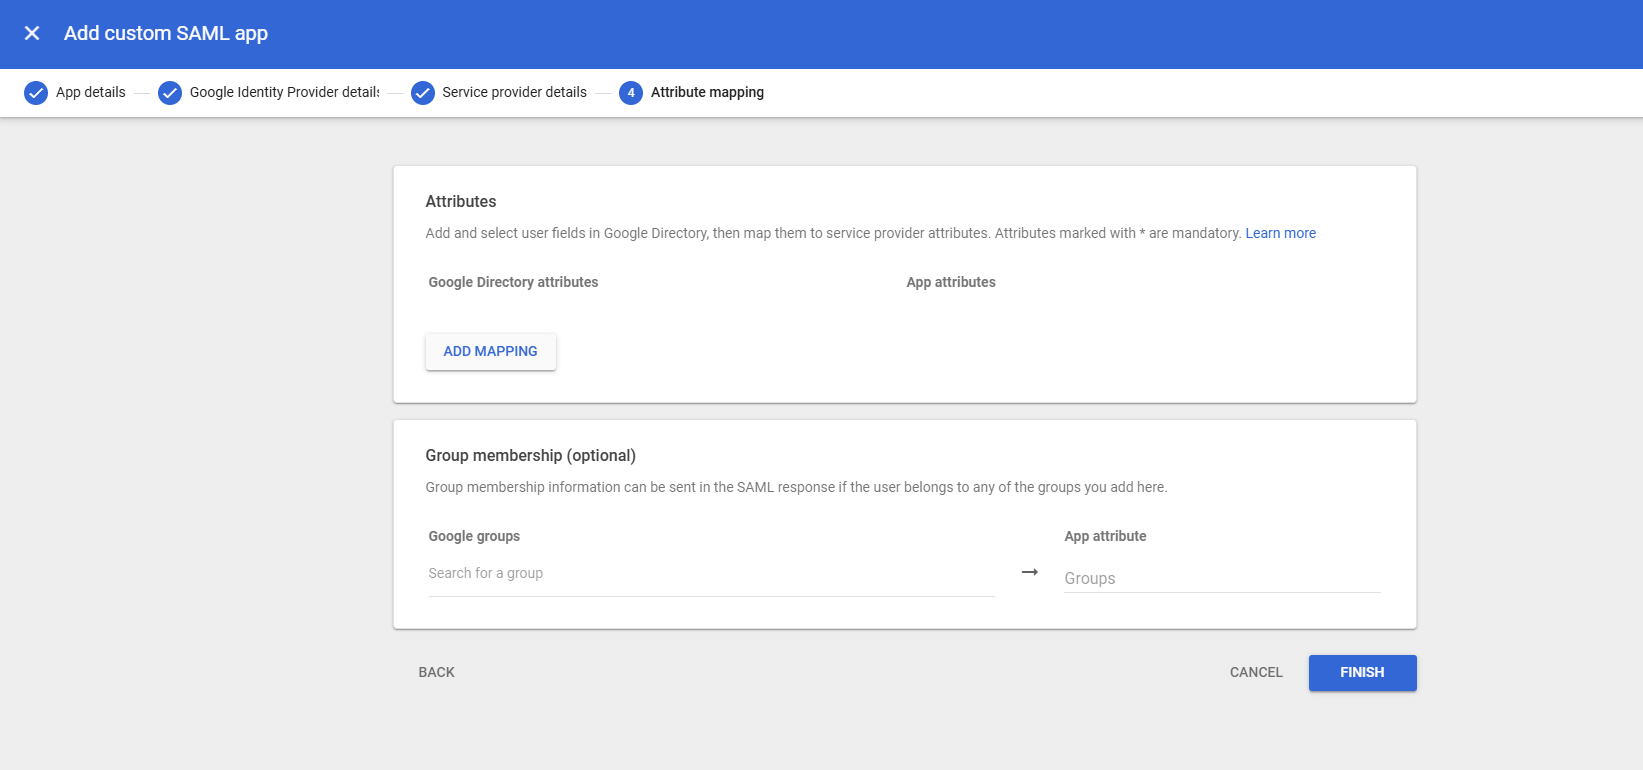Go to the App details step label
This screenshot has height=770, width=1643.
[x=91, y=92]
